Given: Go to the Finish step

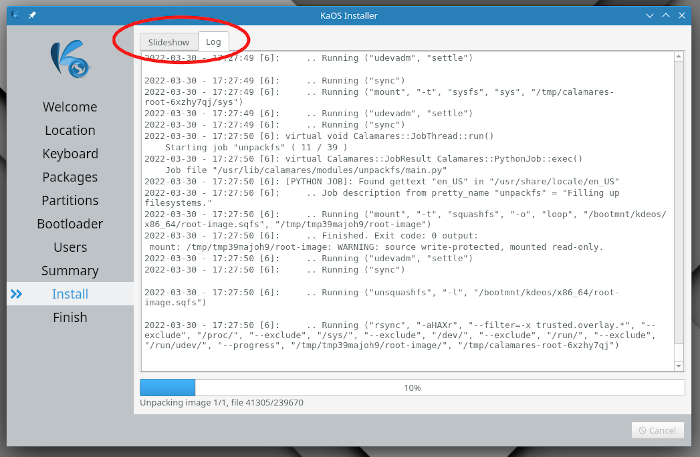Looking at the screenshot, I should pyautogui.click(x=70, y=317).
